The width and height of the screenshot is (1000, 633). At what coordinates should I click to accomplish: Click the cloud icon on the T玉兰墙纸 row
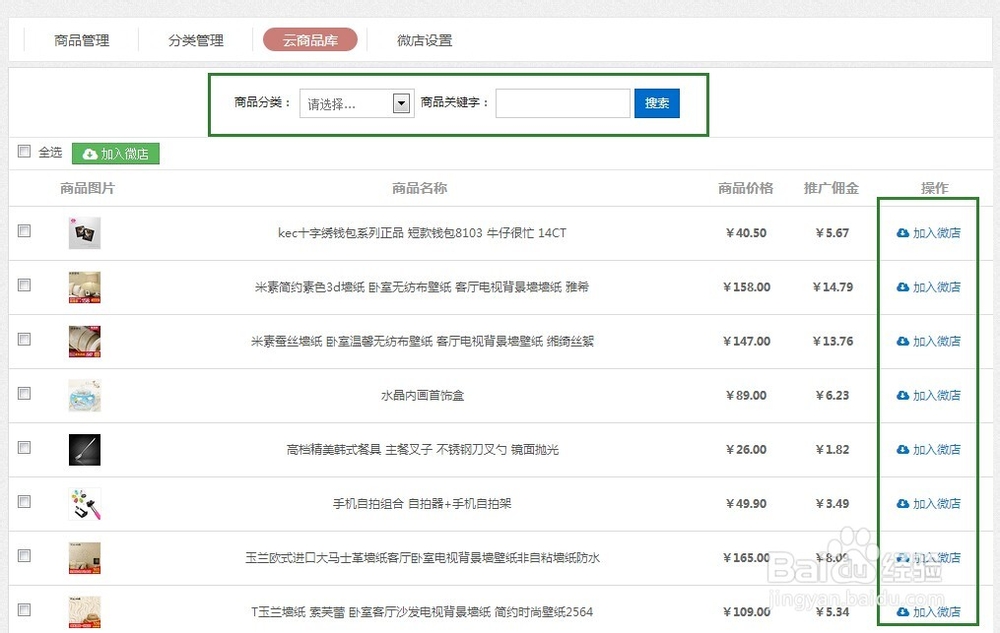coord(904,612)
